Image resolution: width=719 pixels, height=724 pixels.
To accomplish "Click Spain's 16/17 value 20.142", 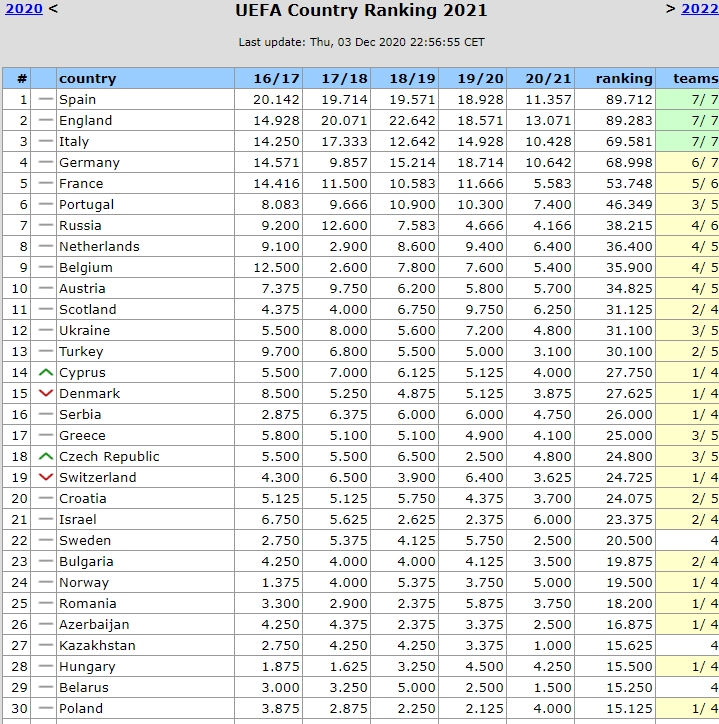I will coord(276,100).
